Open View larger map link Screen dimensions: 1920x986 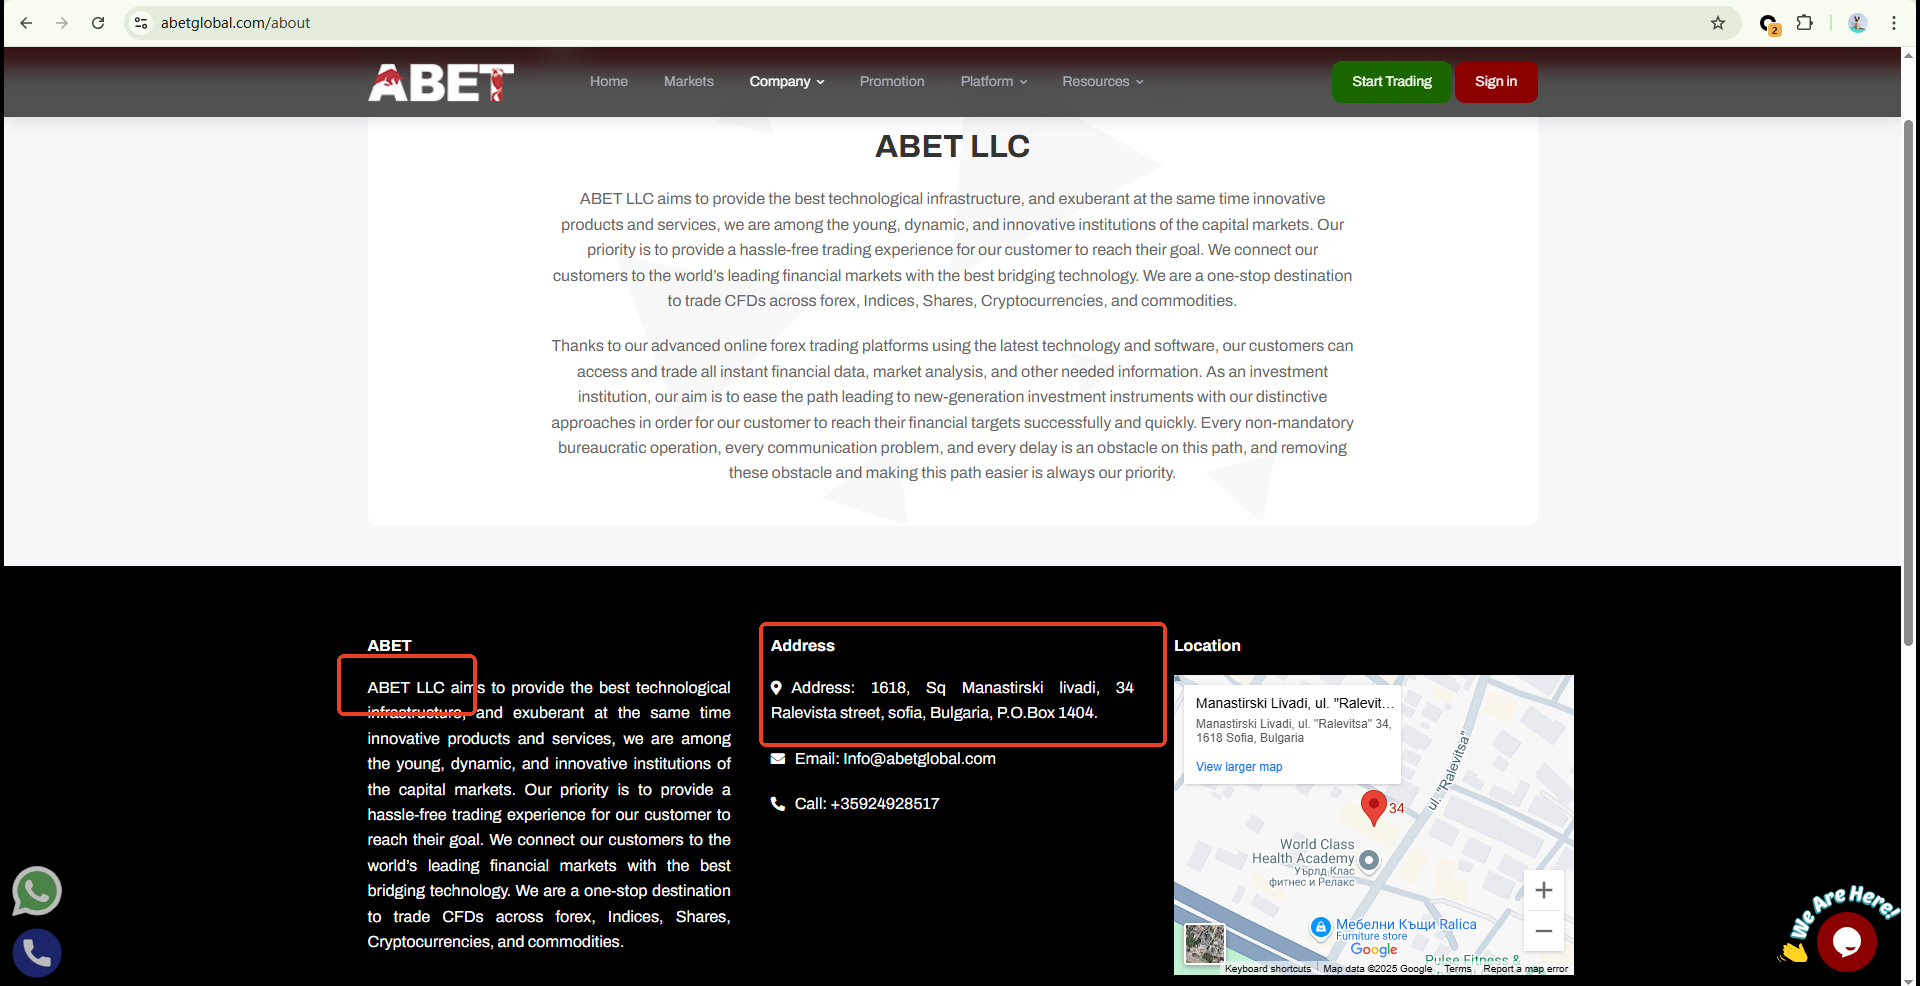click(1239, 767)
